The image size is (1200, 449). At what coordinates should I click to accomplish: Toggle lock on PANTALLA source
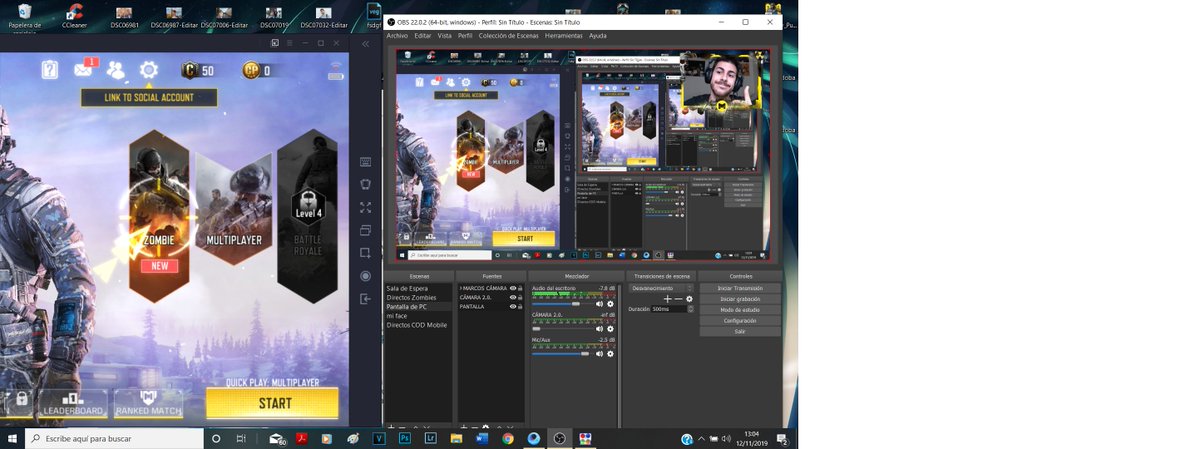tap(520, 306)
